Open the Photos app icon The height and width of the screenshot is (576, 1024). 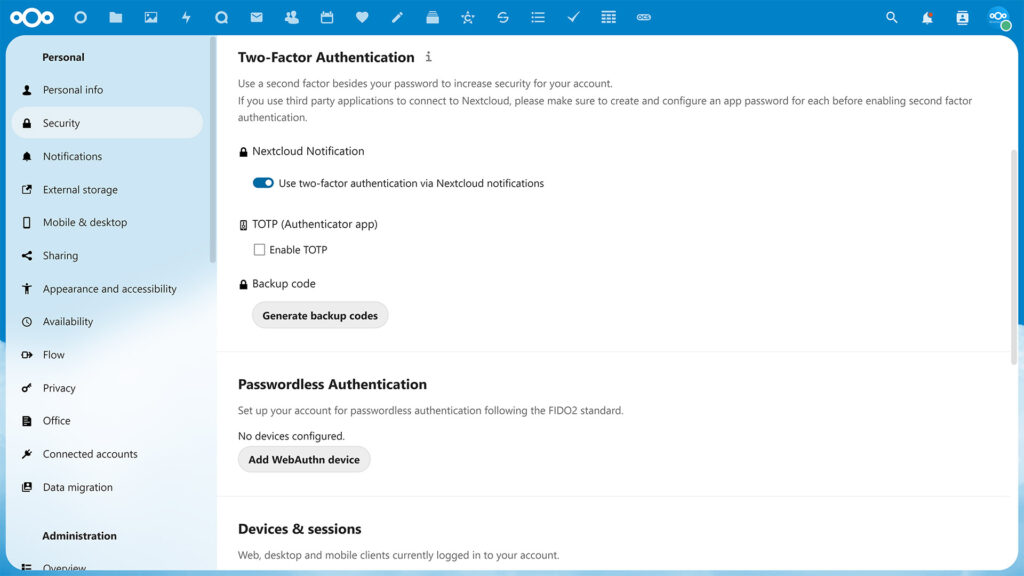(x=151, y=16)
